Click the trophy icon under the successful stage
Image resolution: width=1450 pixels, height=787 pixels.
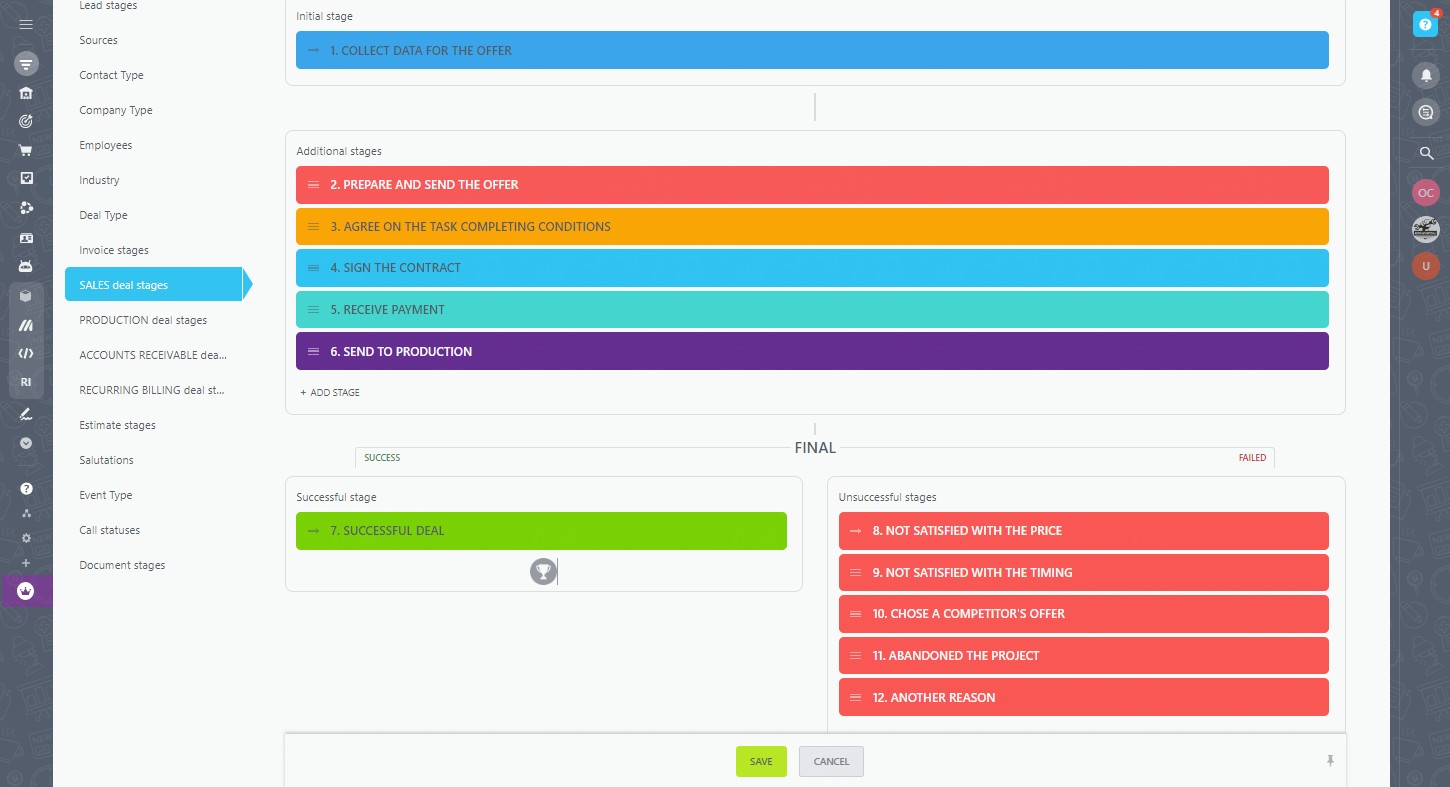pos(542,572)
